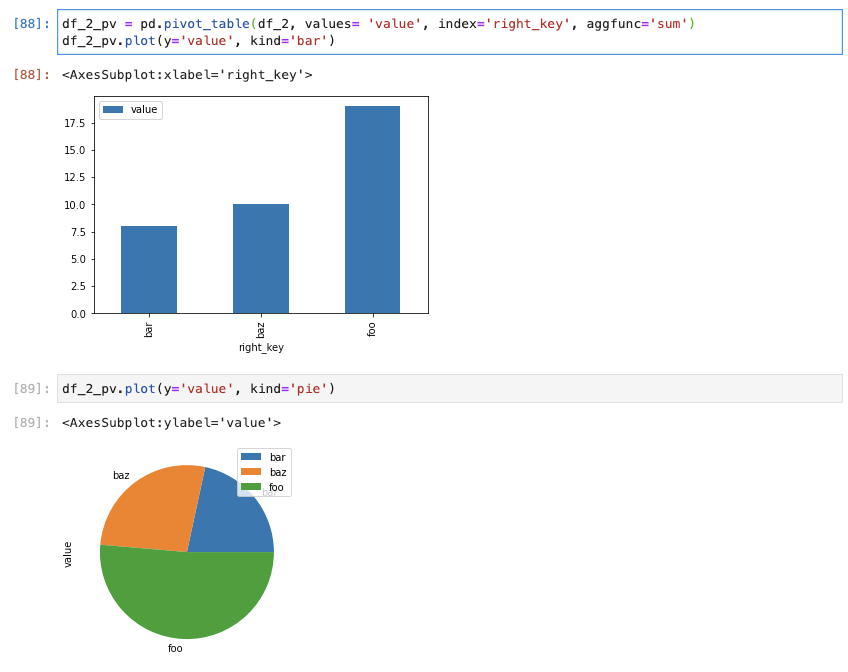Click the 'foo' x-axis tick label in bar chart
848x672 pixels.
[x=372, y=329]
